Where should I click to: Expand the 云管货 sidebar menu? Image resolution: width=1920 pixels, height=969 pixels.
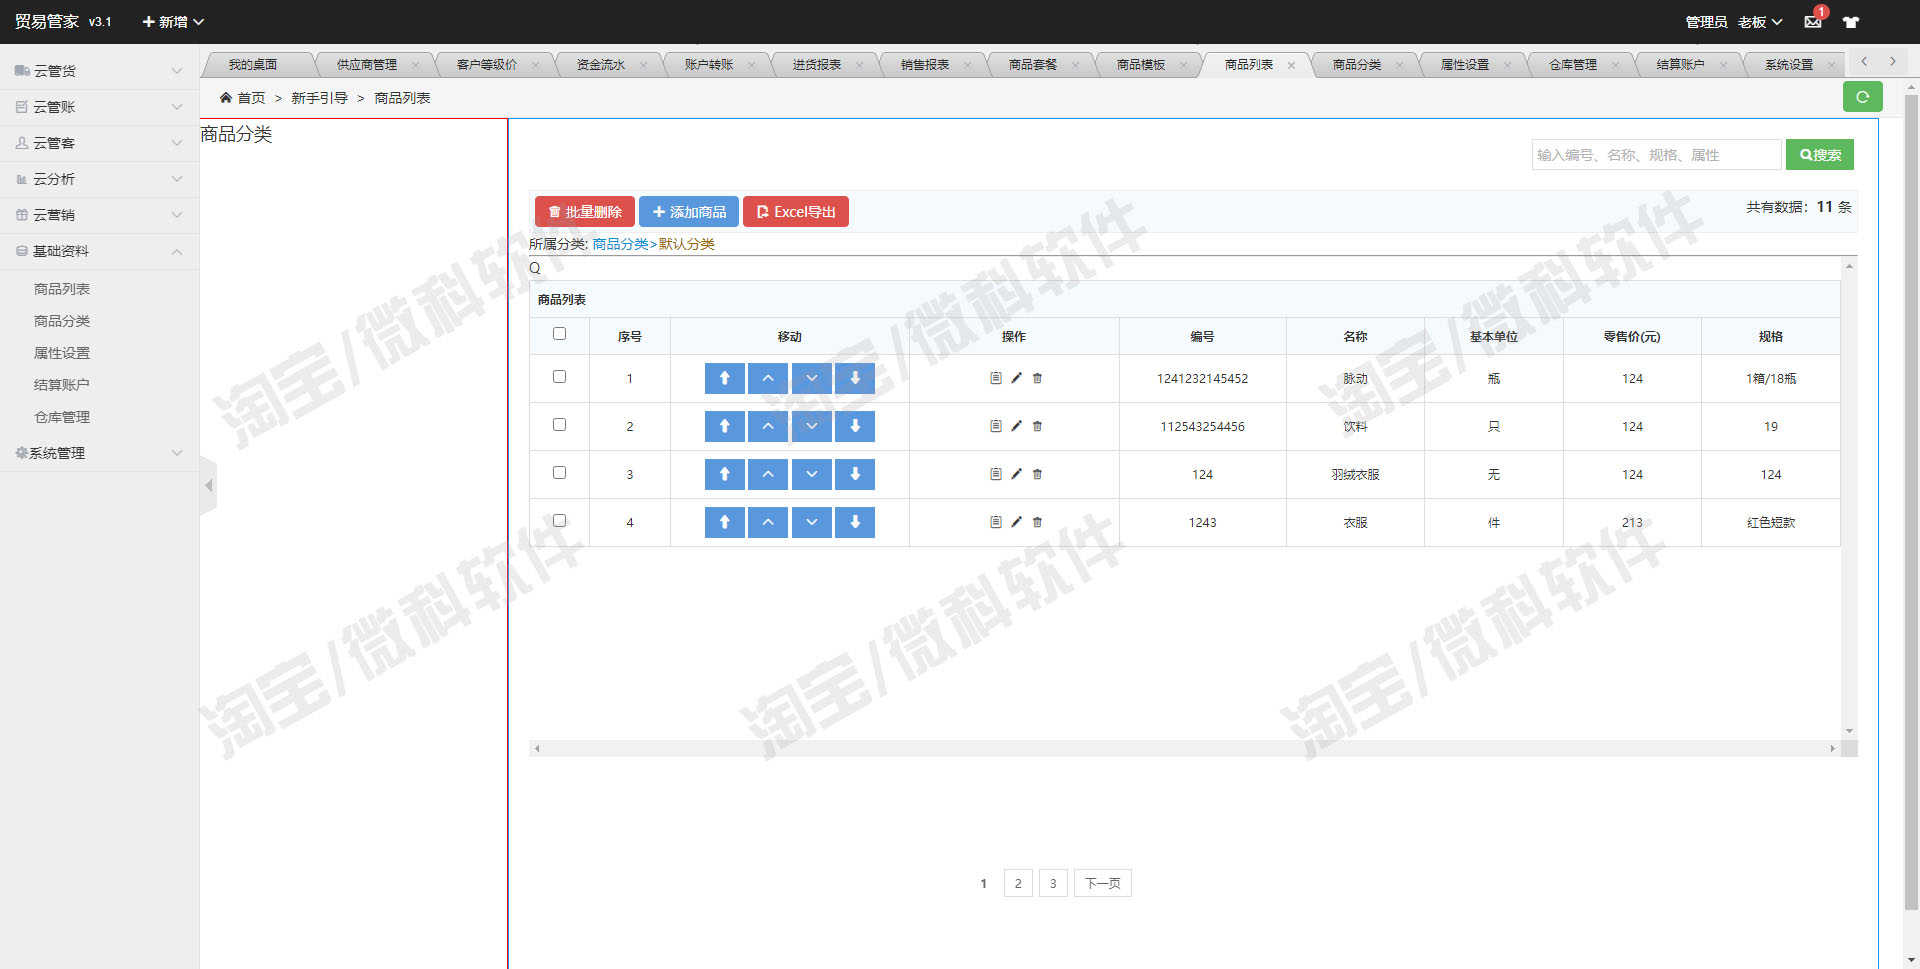99,71
